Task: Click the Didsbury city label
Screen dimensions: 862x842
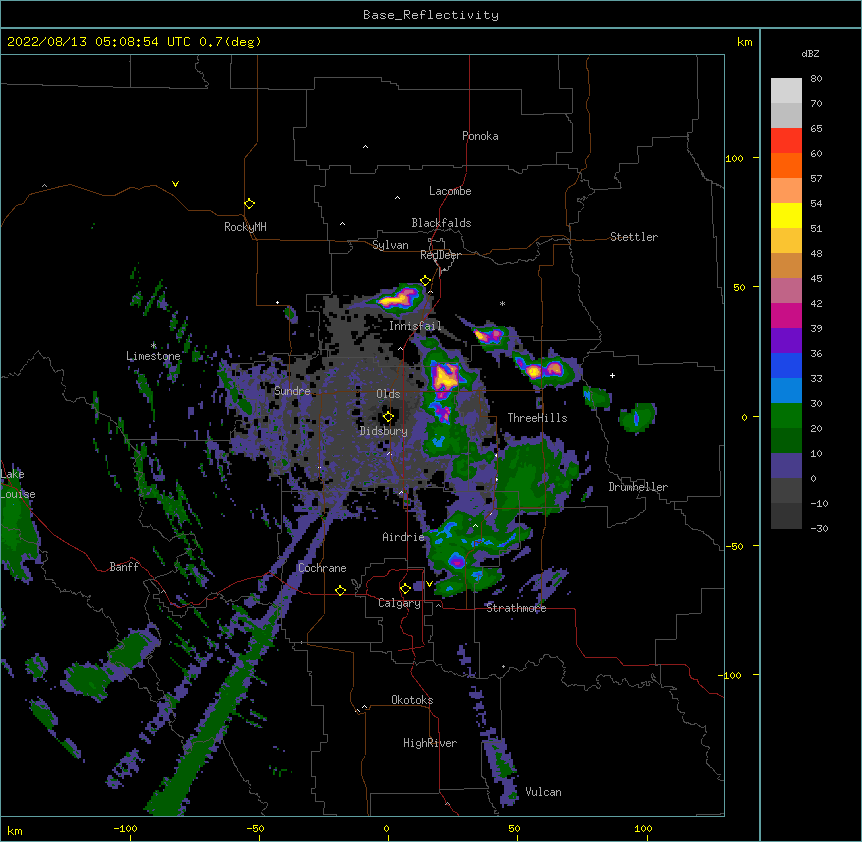Action: click(383, 431)
